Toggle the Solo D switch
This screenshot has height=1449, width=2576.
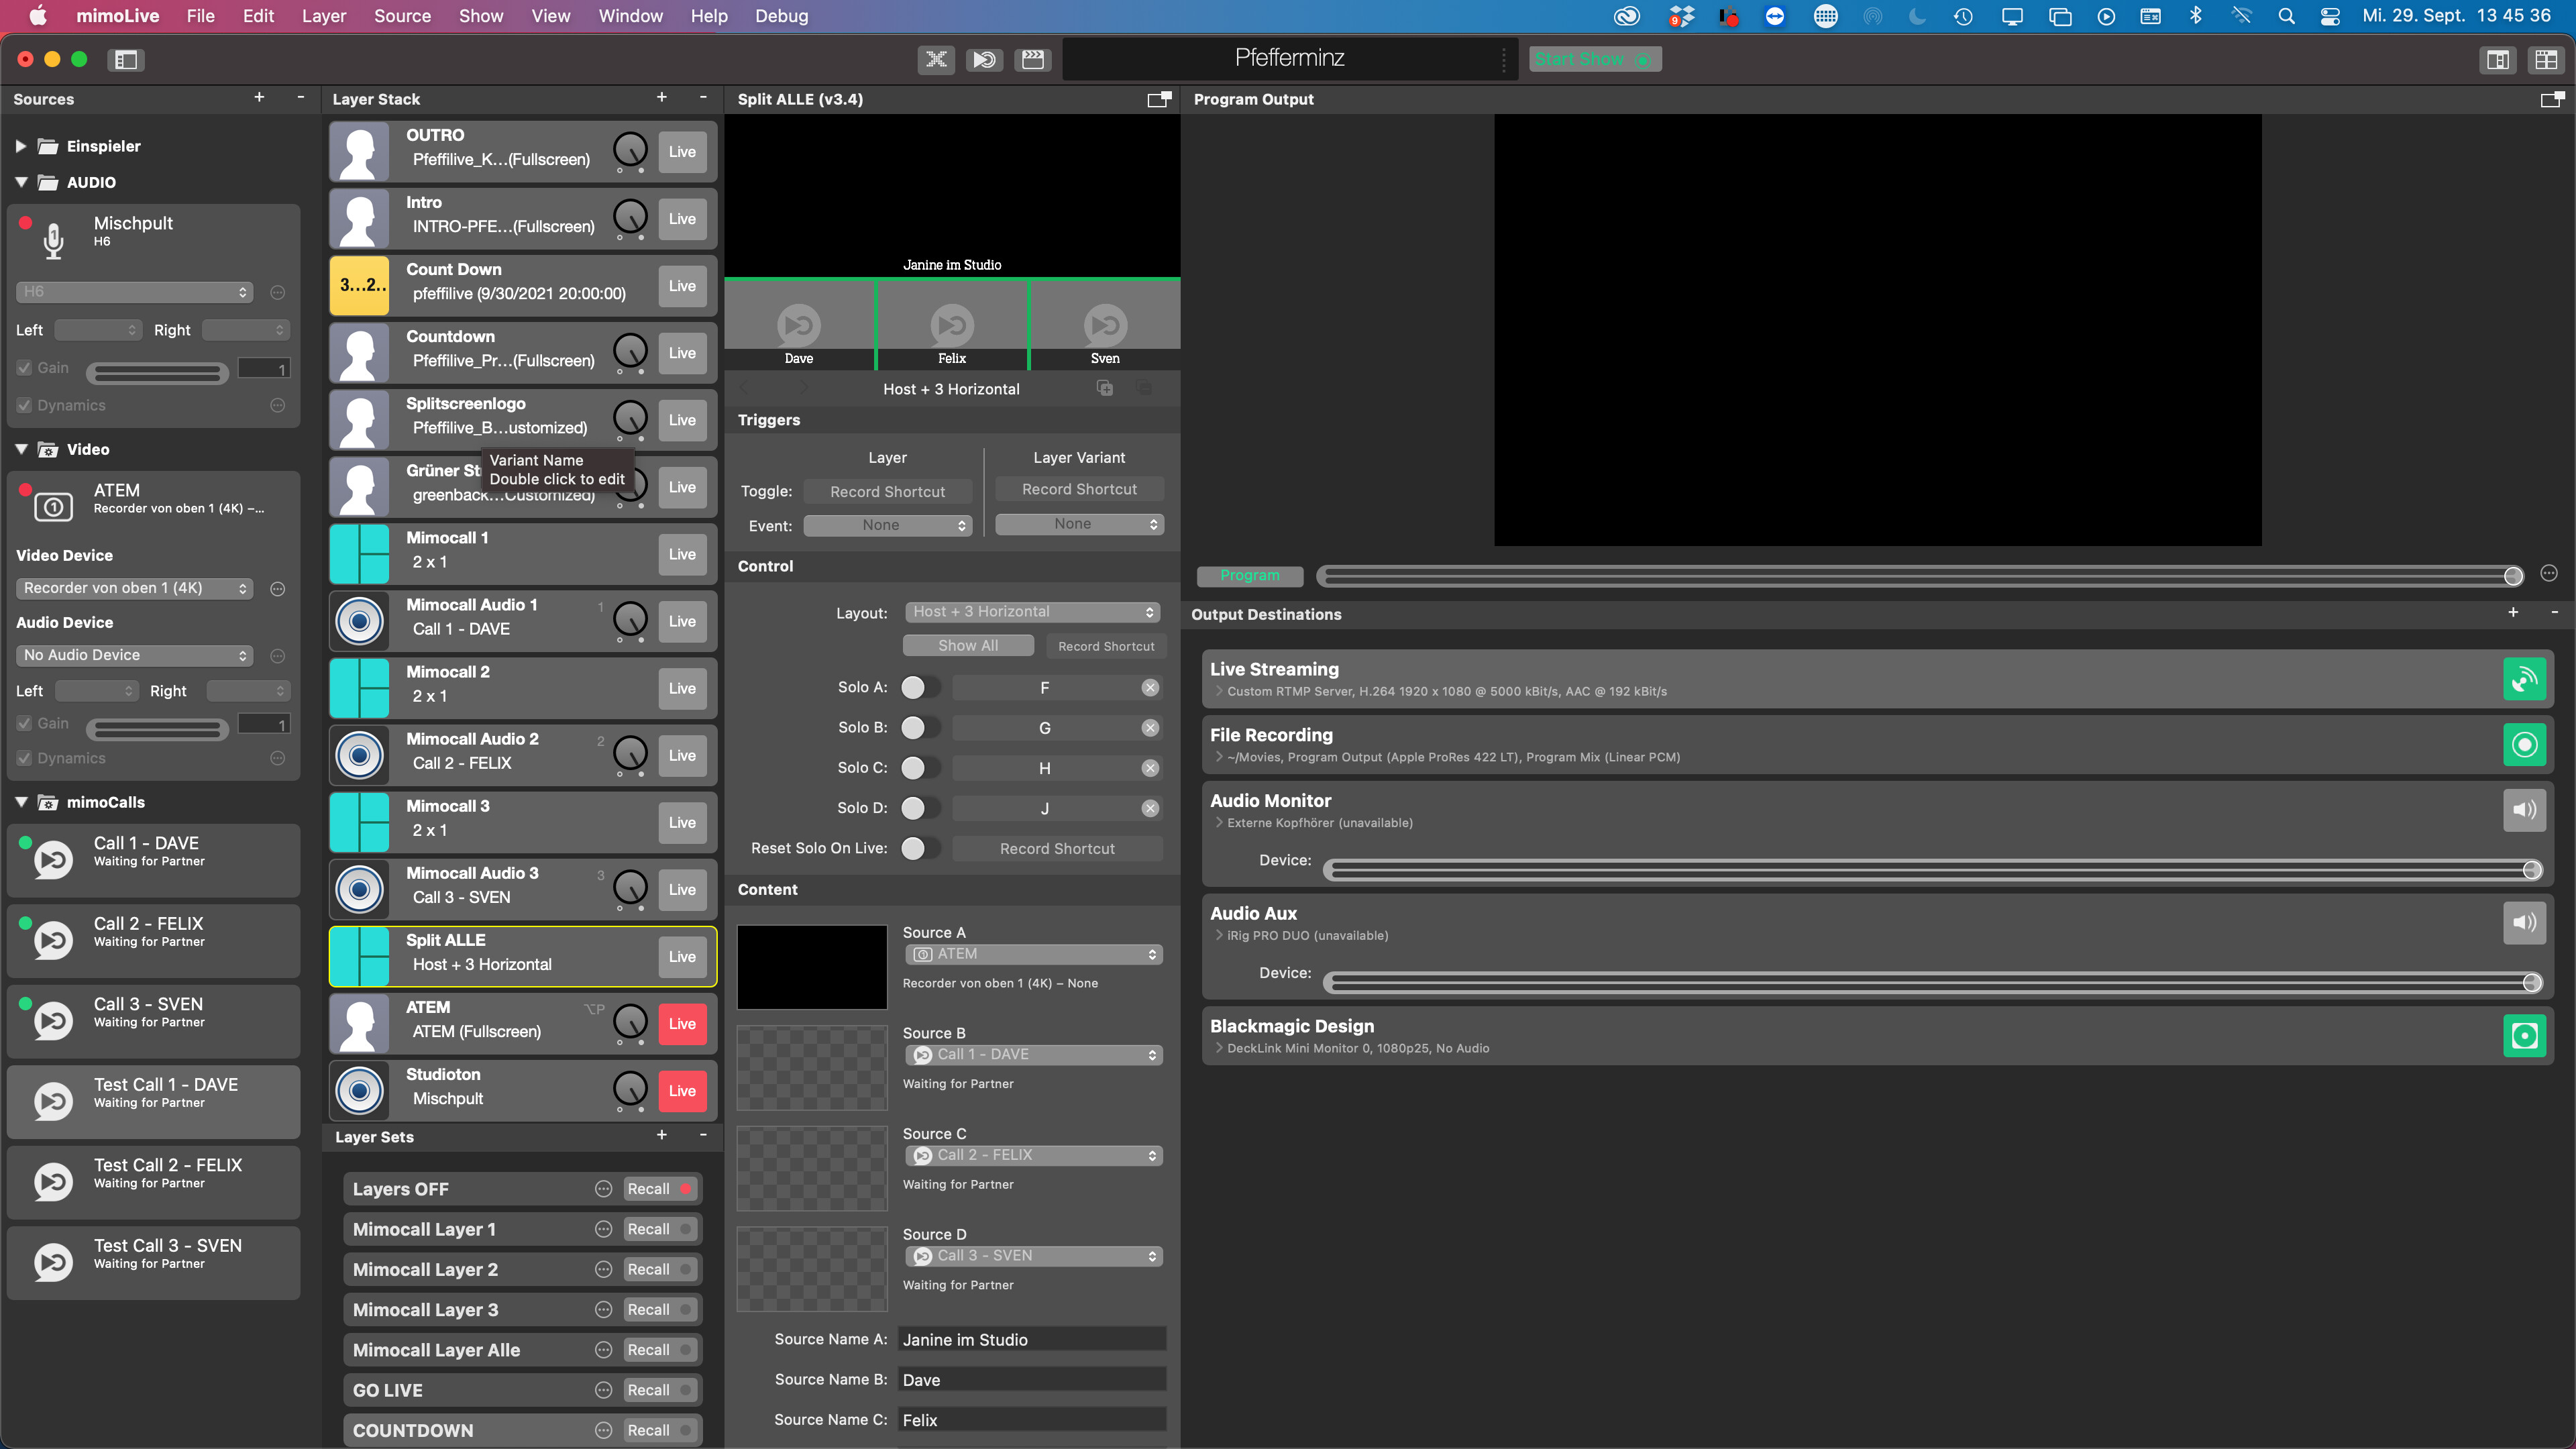920,808
